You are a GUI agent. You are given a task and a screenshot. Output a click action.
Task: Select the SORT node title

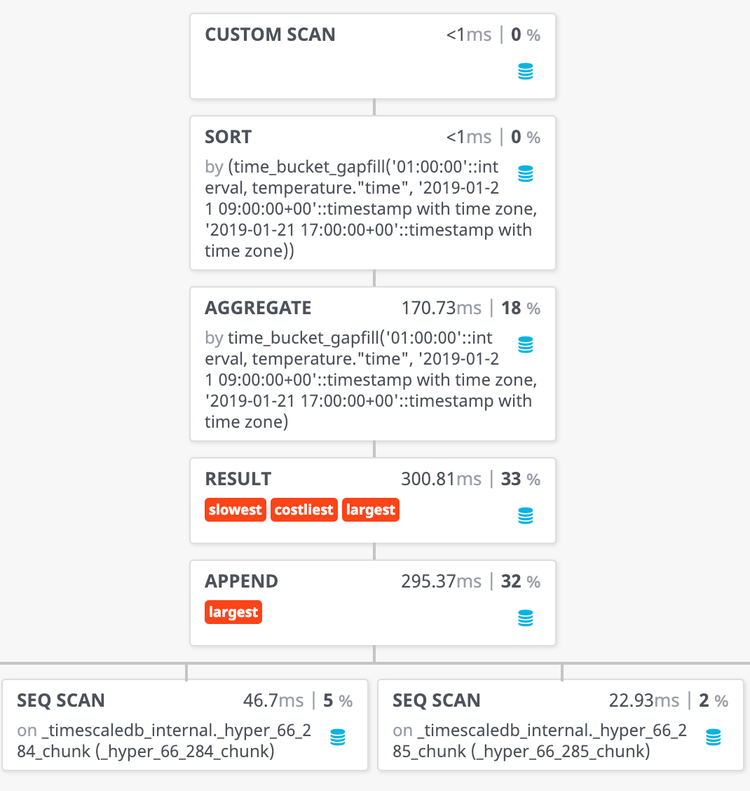(x=228, y=137)
